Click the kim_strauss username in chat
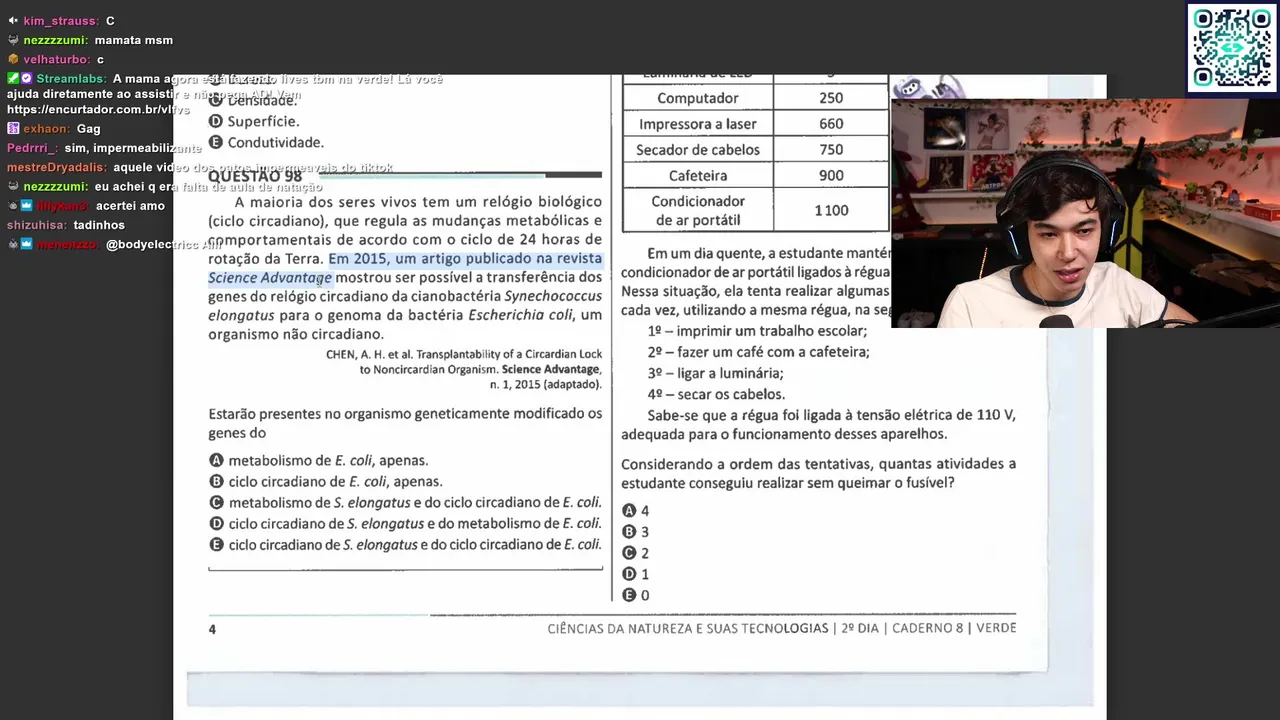 tap(61, 21)
